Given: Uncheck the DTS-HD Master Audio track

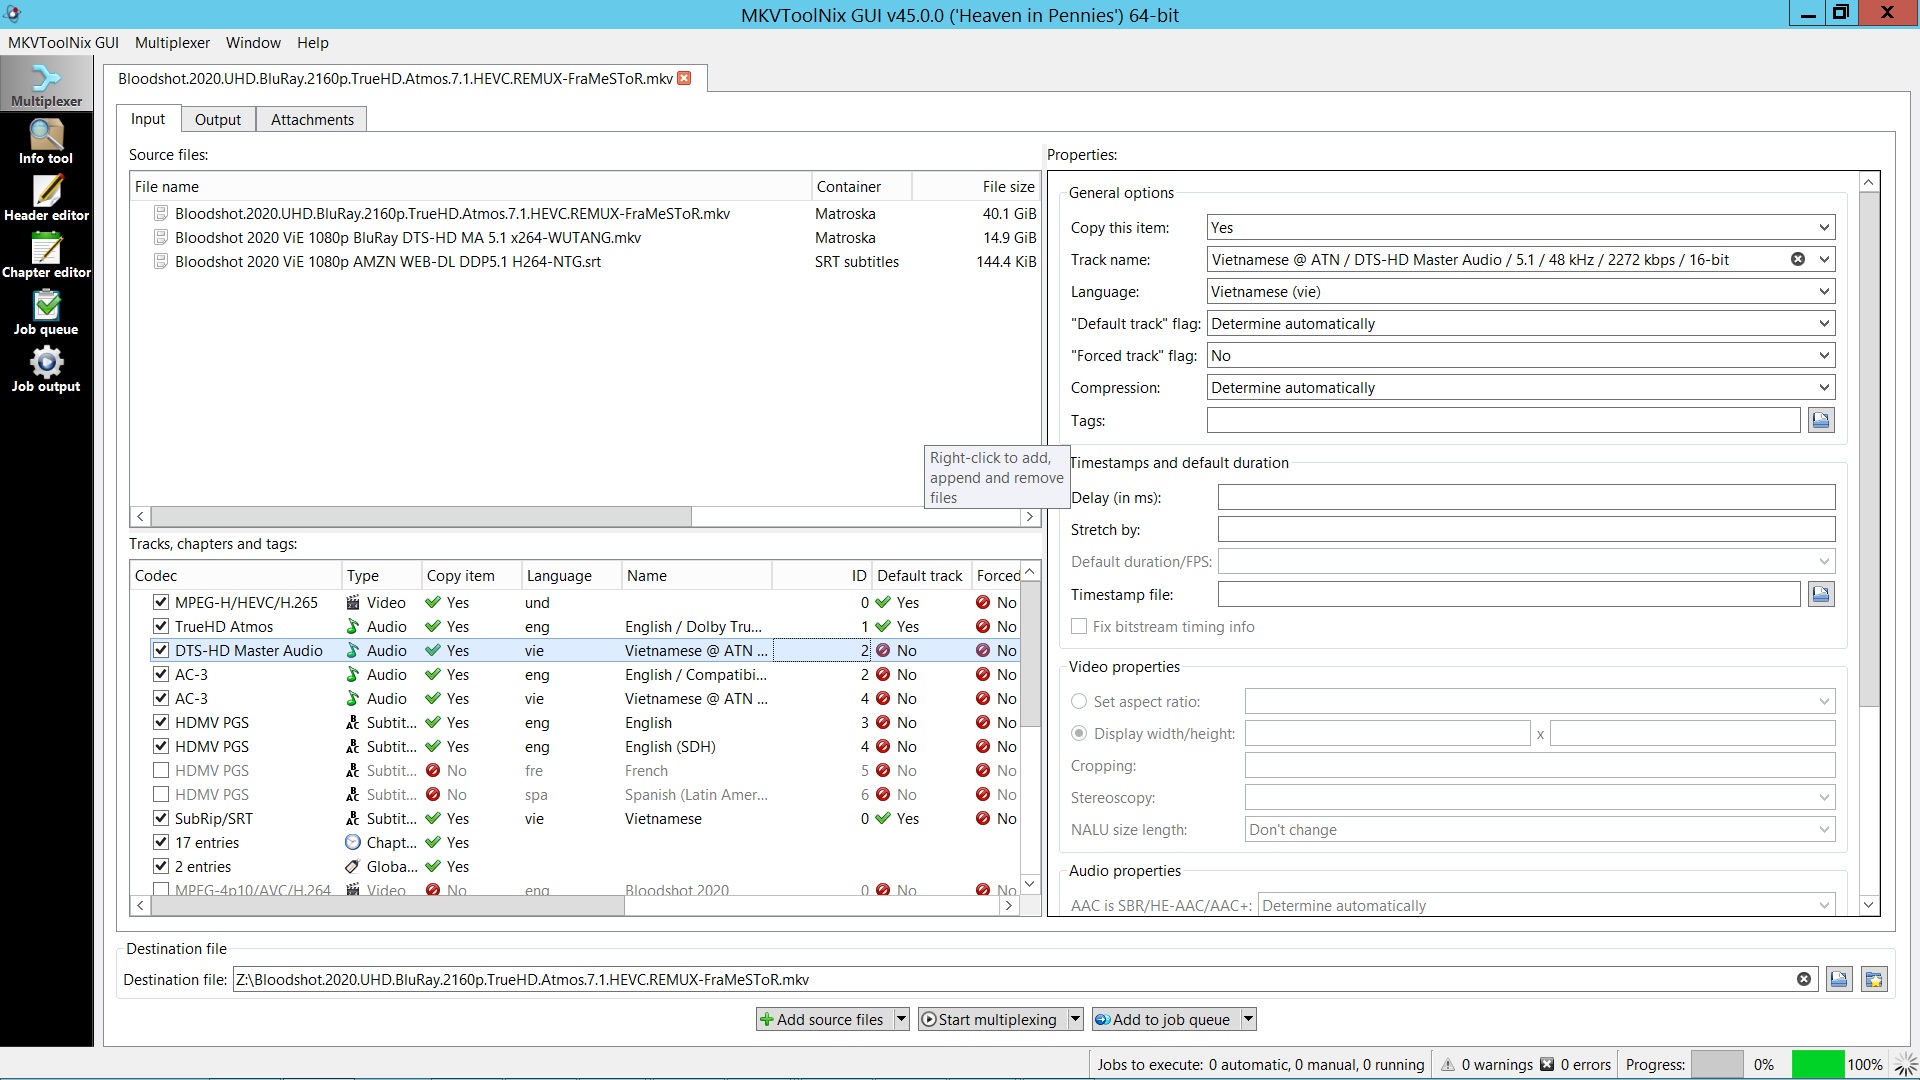Looking at the screenshot, I should point(161,650).
